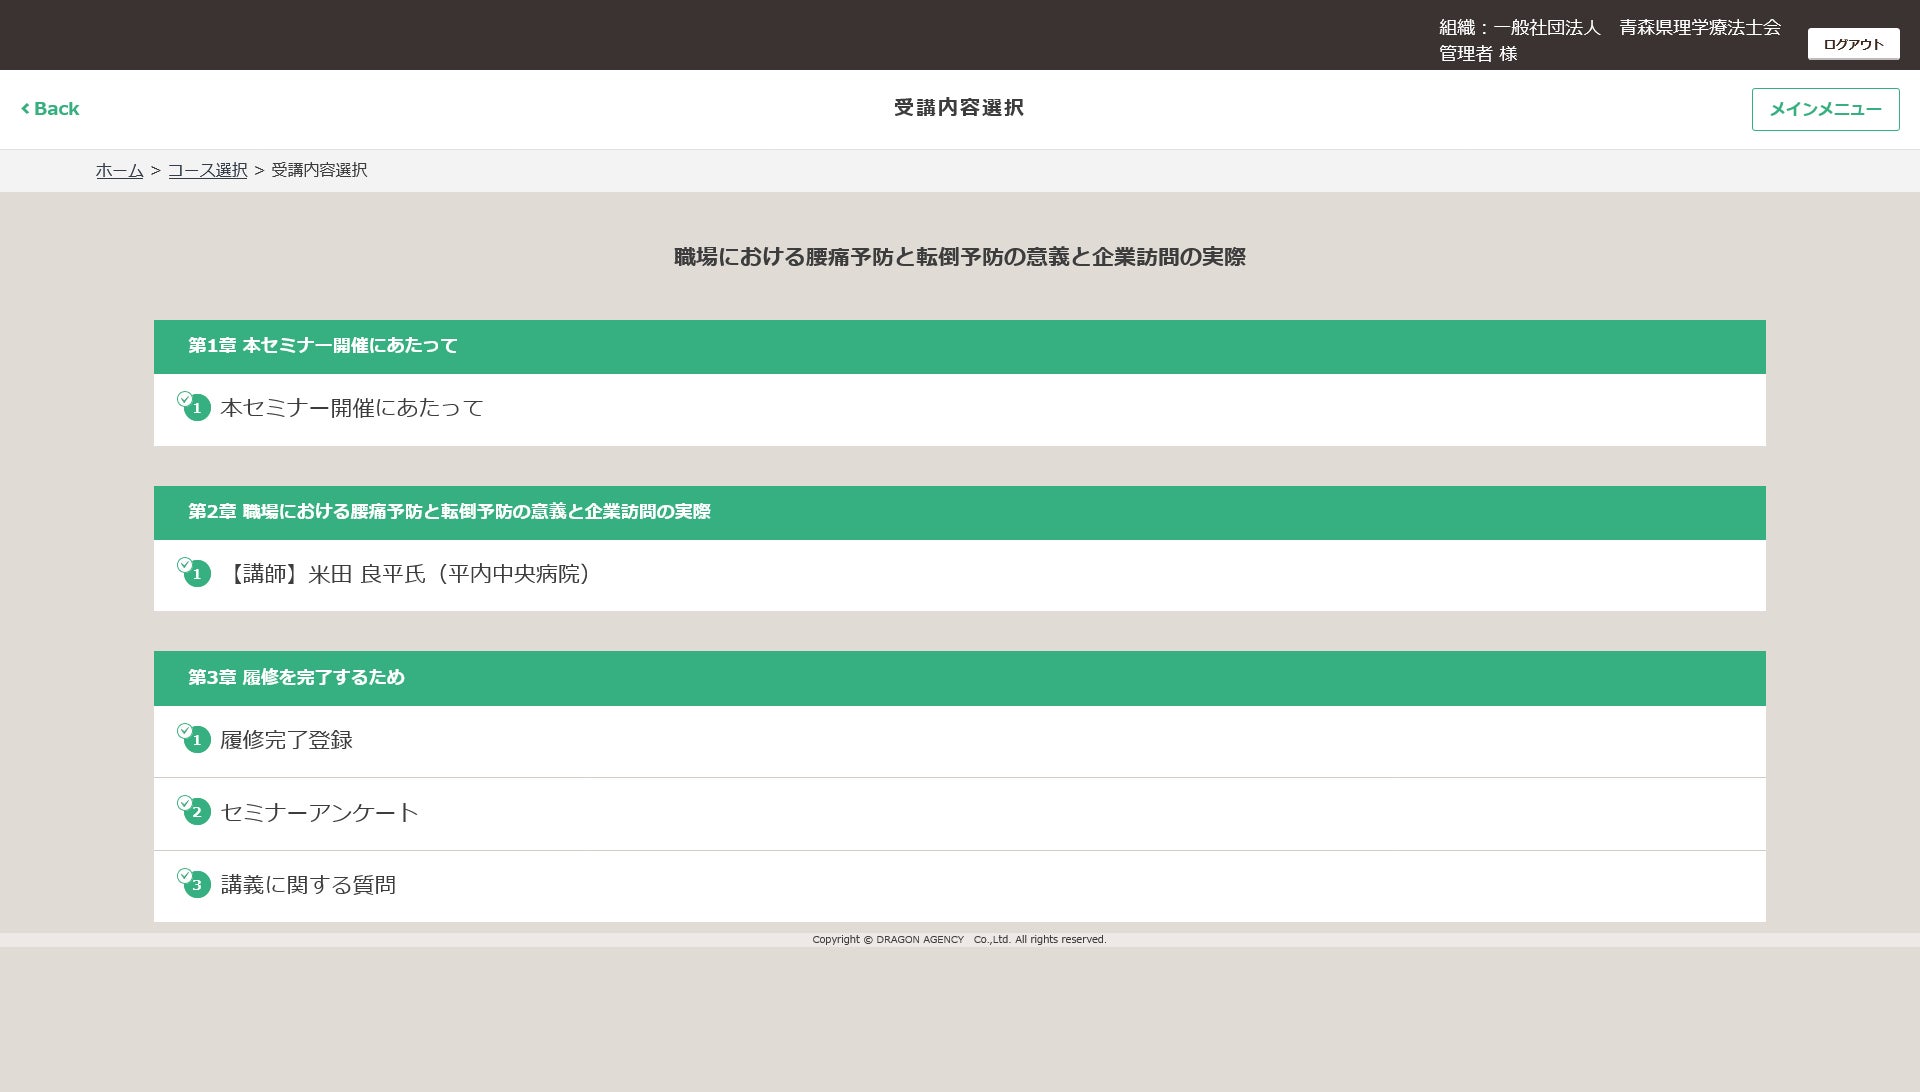The height and width of the screenshot is (1092, 1920).
Task: Click chapter header 第2章 職場における腰痛予防
Action: pyautogui.click(x=449, y=512)
